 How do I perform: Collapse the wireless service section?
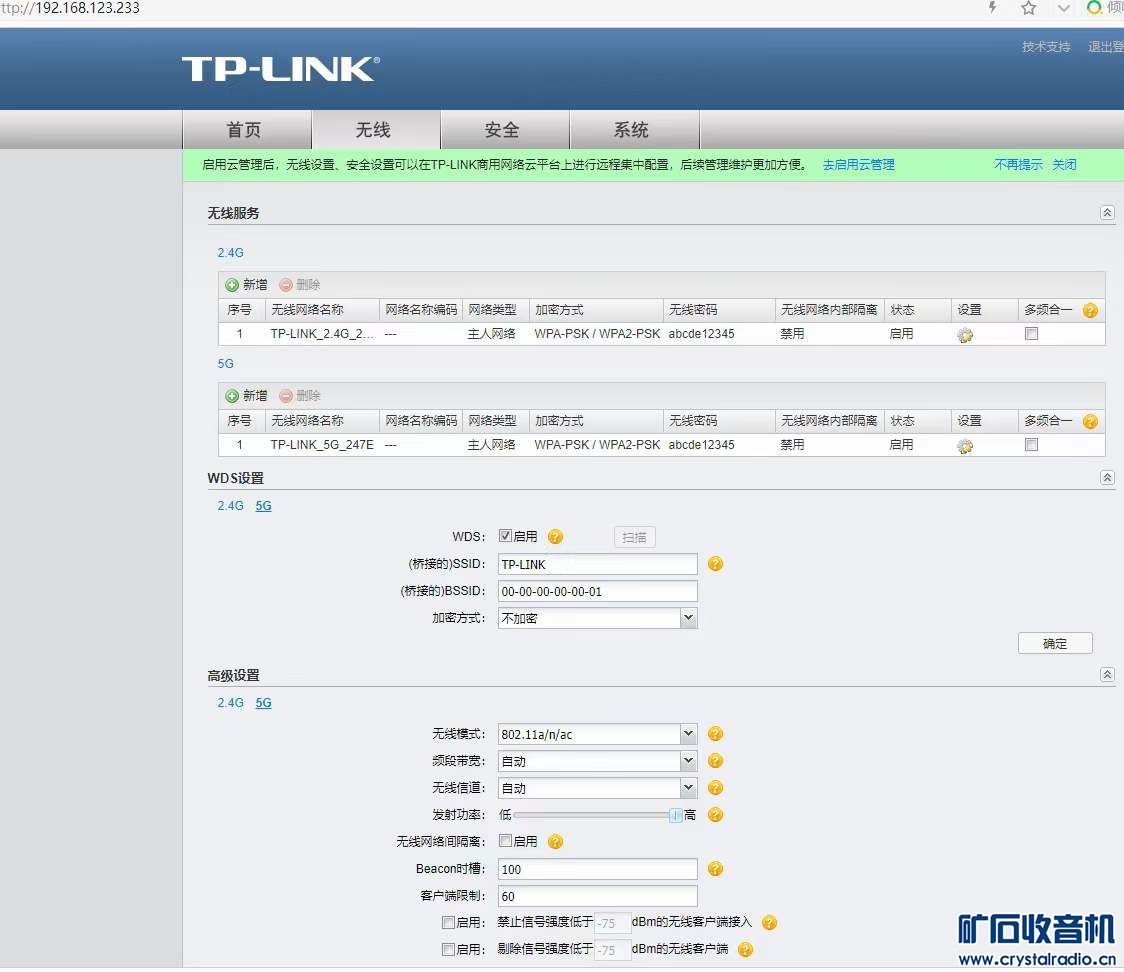coord(1108,213)
